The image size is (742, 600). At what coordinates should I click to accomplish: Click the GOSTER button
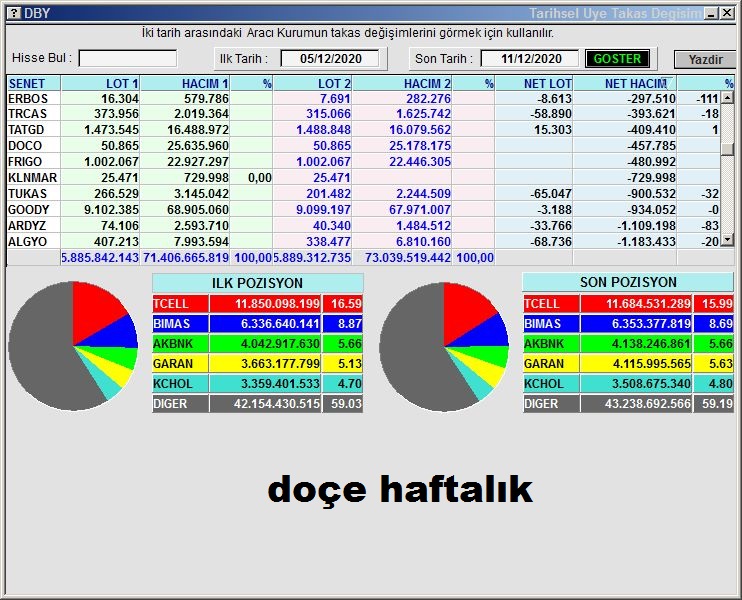617,59
